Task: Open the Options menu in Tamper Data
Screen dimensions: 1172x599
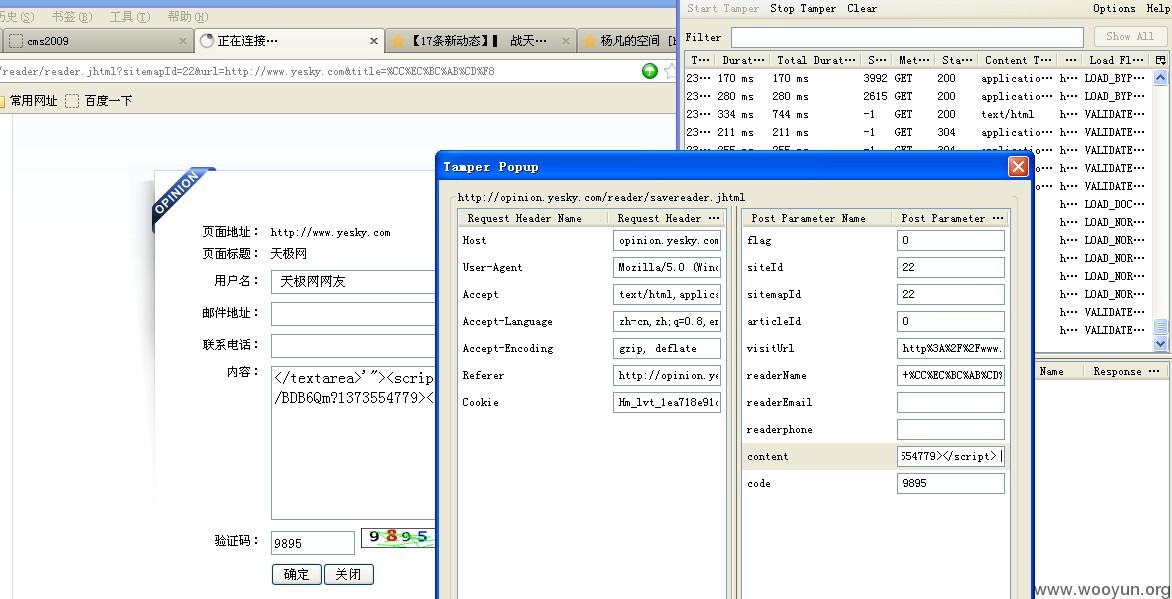Action: 1114,8
